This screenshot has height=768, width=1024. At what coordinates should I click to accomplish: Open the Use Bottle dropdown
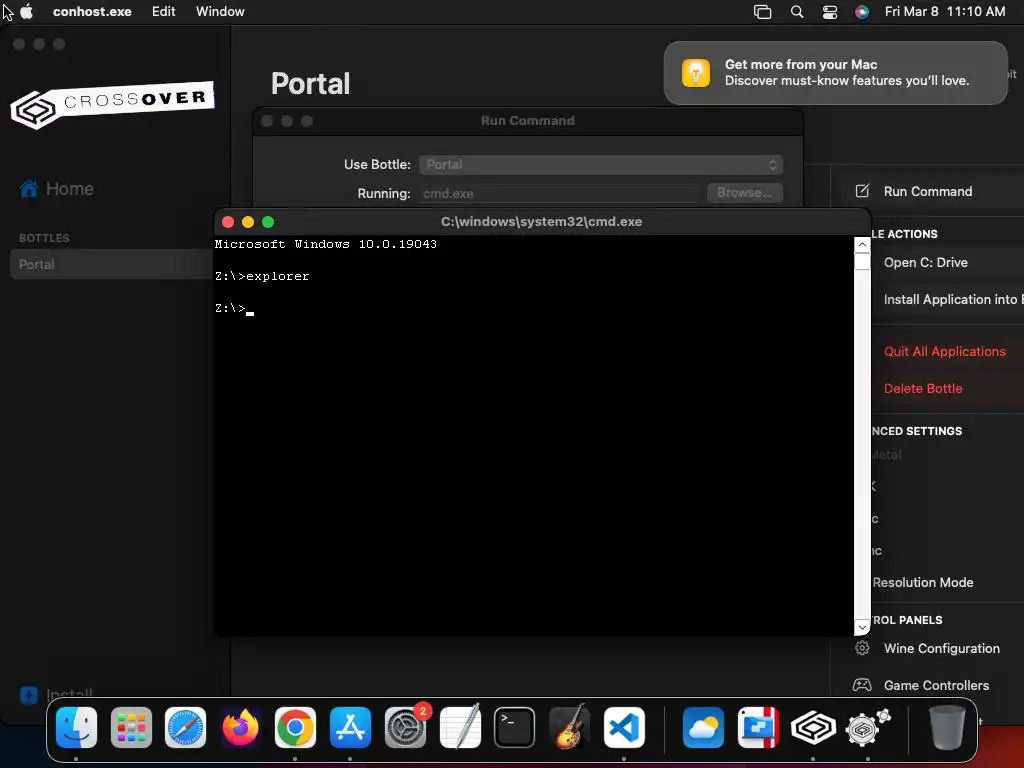click(x=601, y=165)
